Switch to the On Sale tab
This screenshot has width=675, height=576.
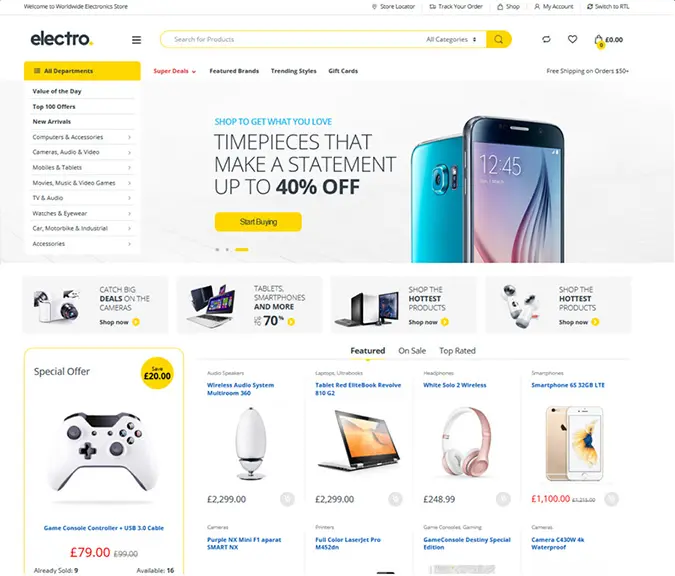[412, 351]
